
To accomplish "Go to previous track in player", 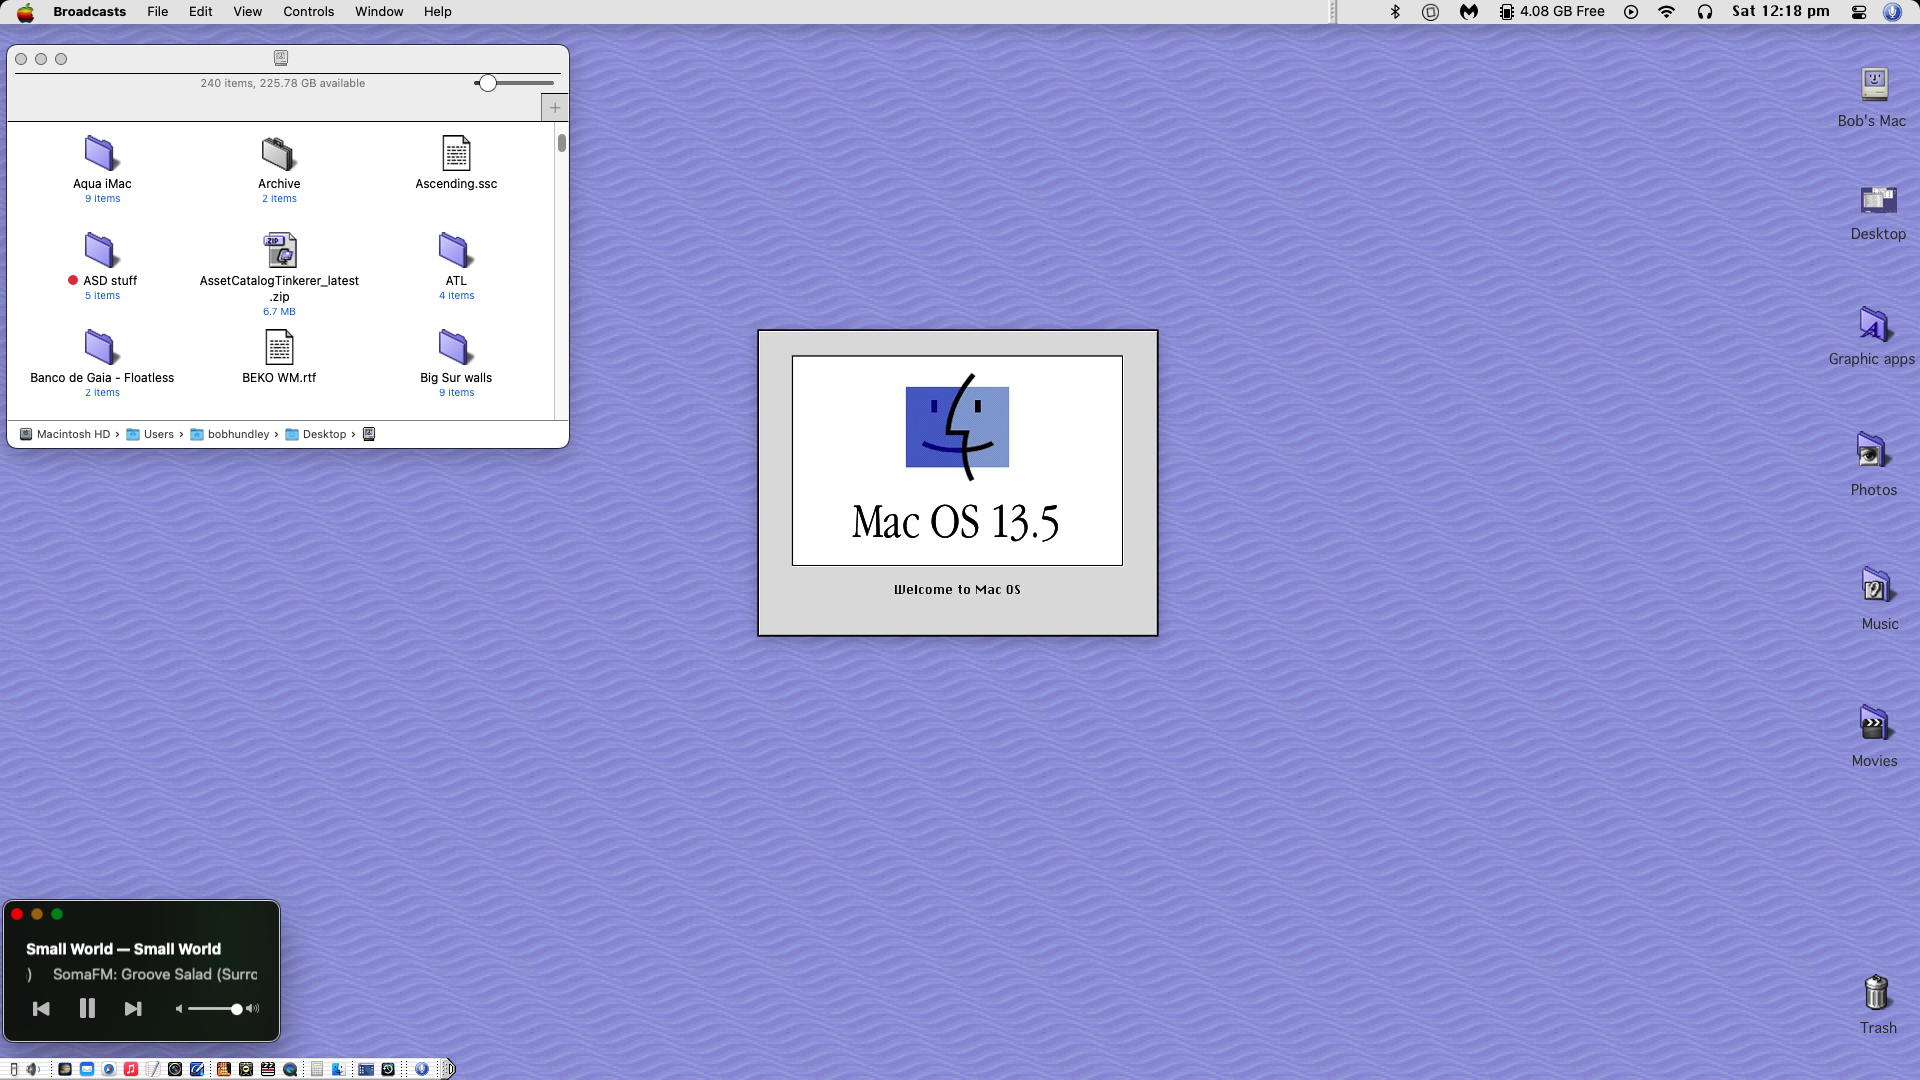I will click(x=41, y=1009).
